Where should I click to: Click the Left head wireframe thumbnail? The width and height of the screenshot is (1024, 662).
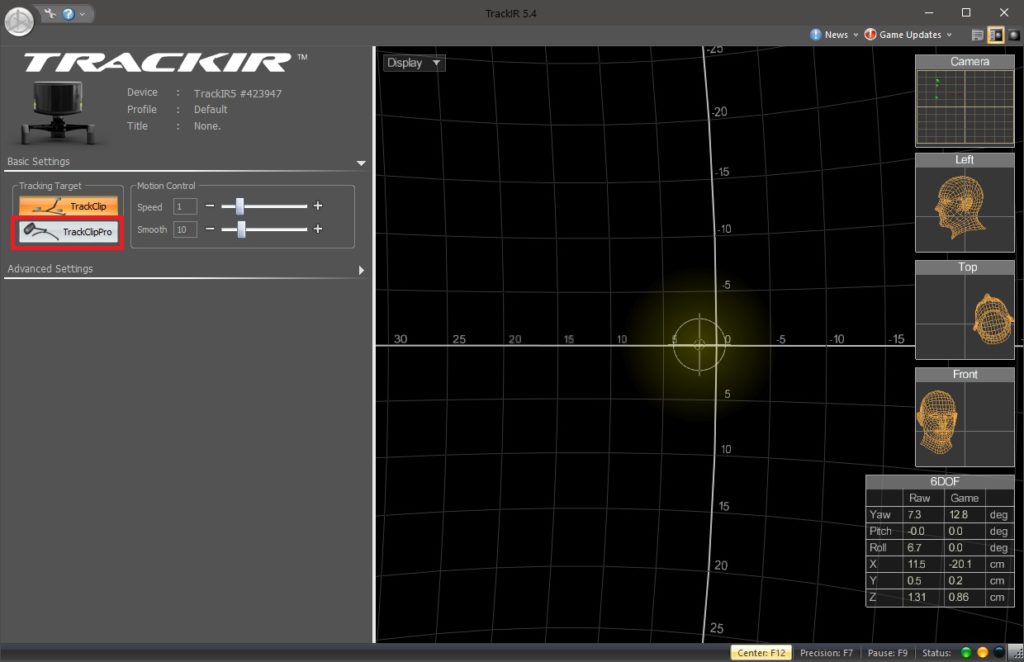tap(965, 210)
